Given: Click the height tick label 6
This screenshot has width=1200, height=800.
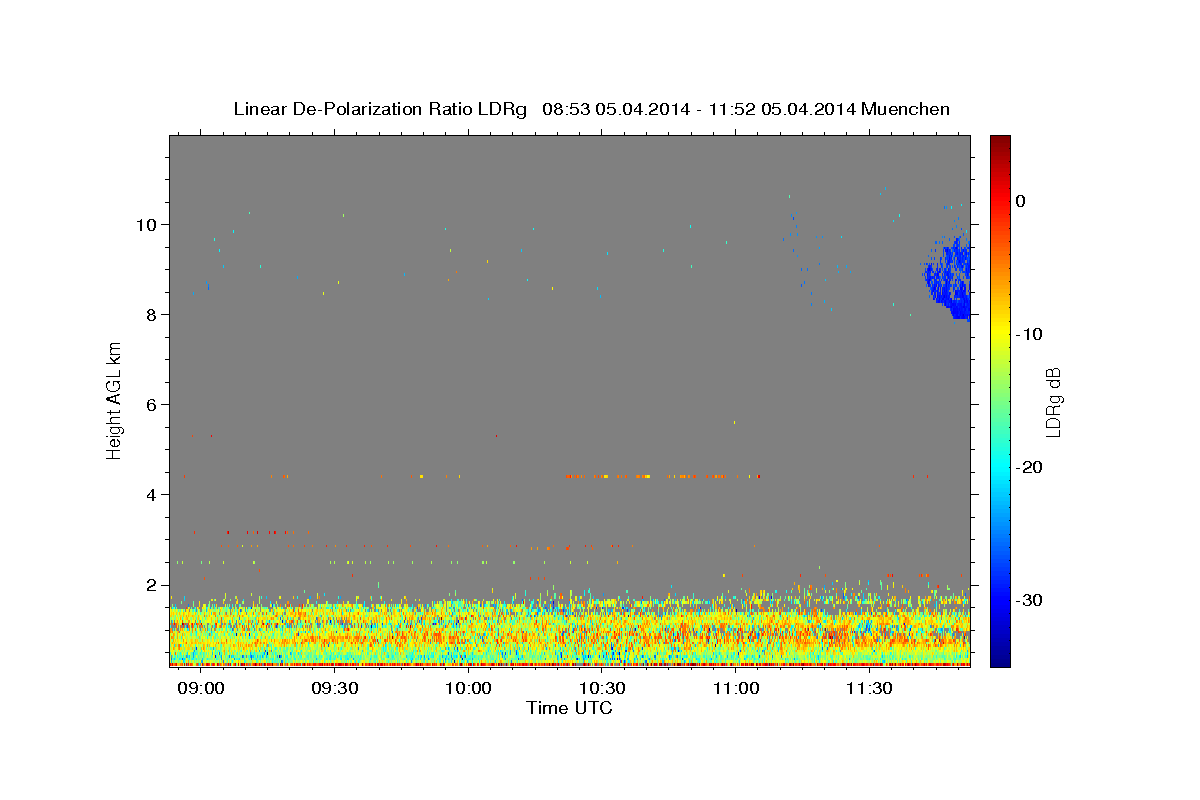Looking at the screenshot, I should pos(153,405).
